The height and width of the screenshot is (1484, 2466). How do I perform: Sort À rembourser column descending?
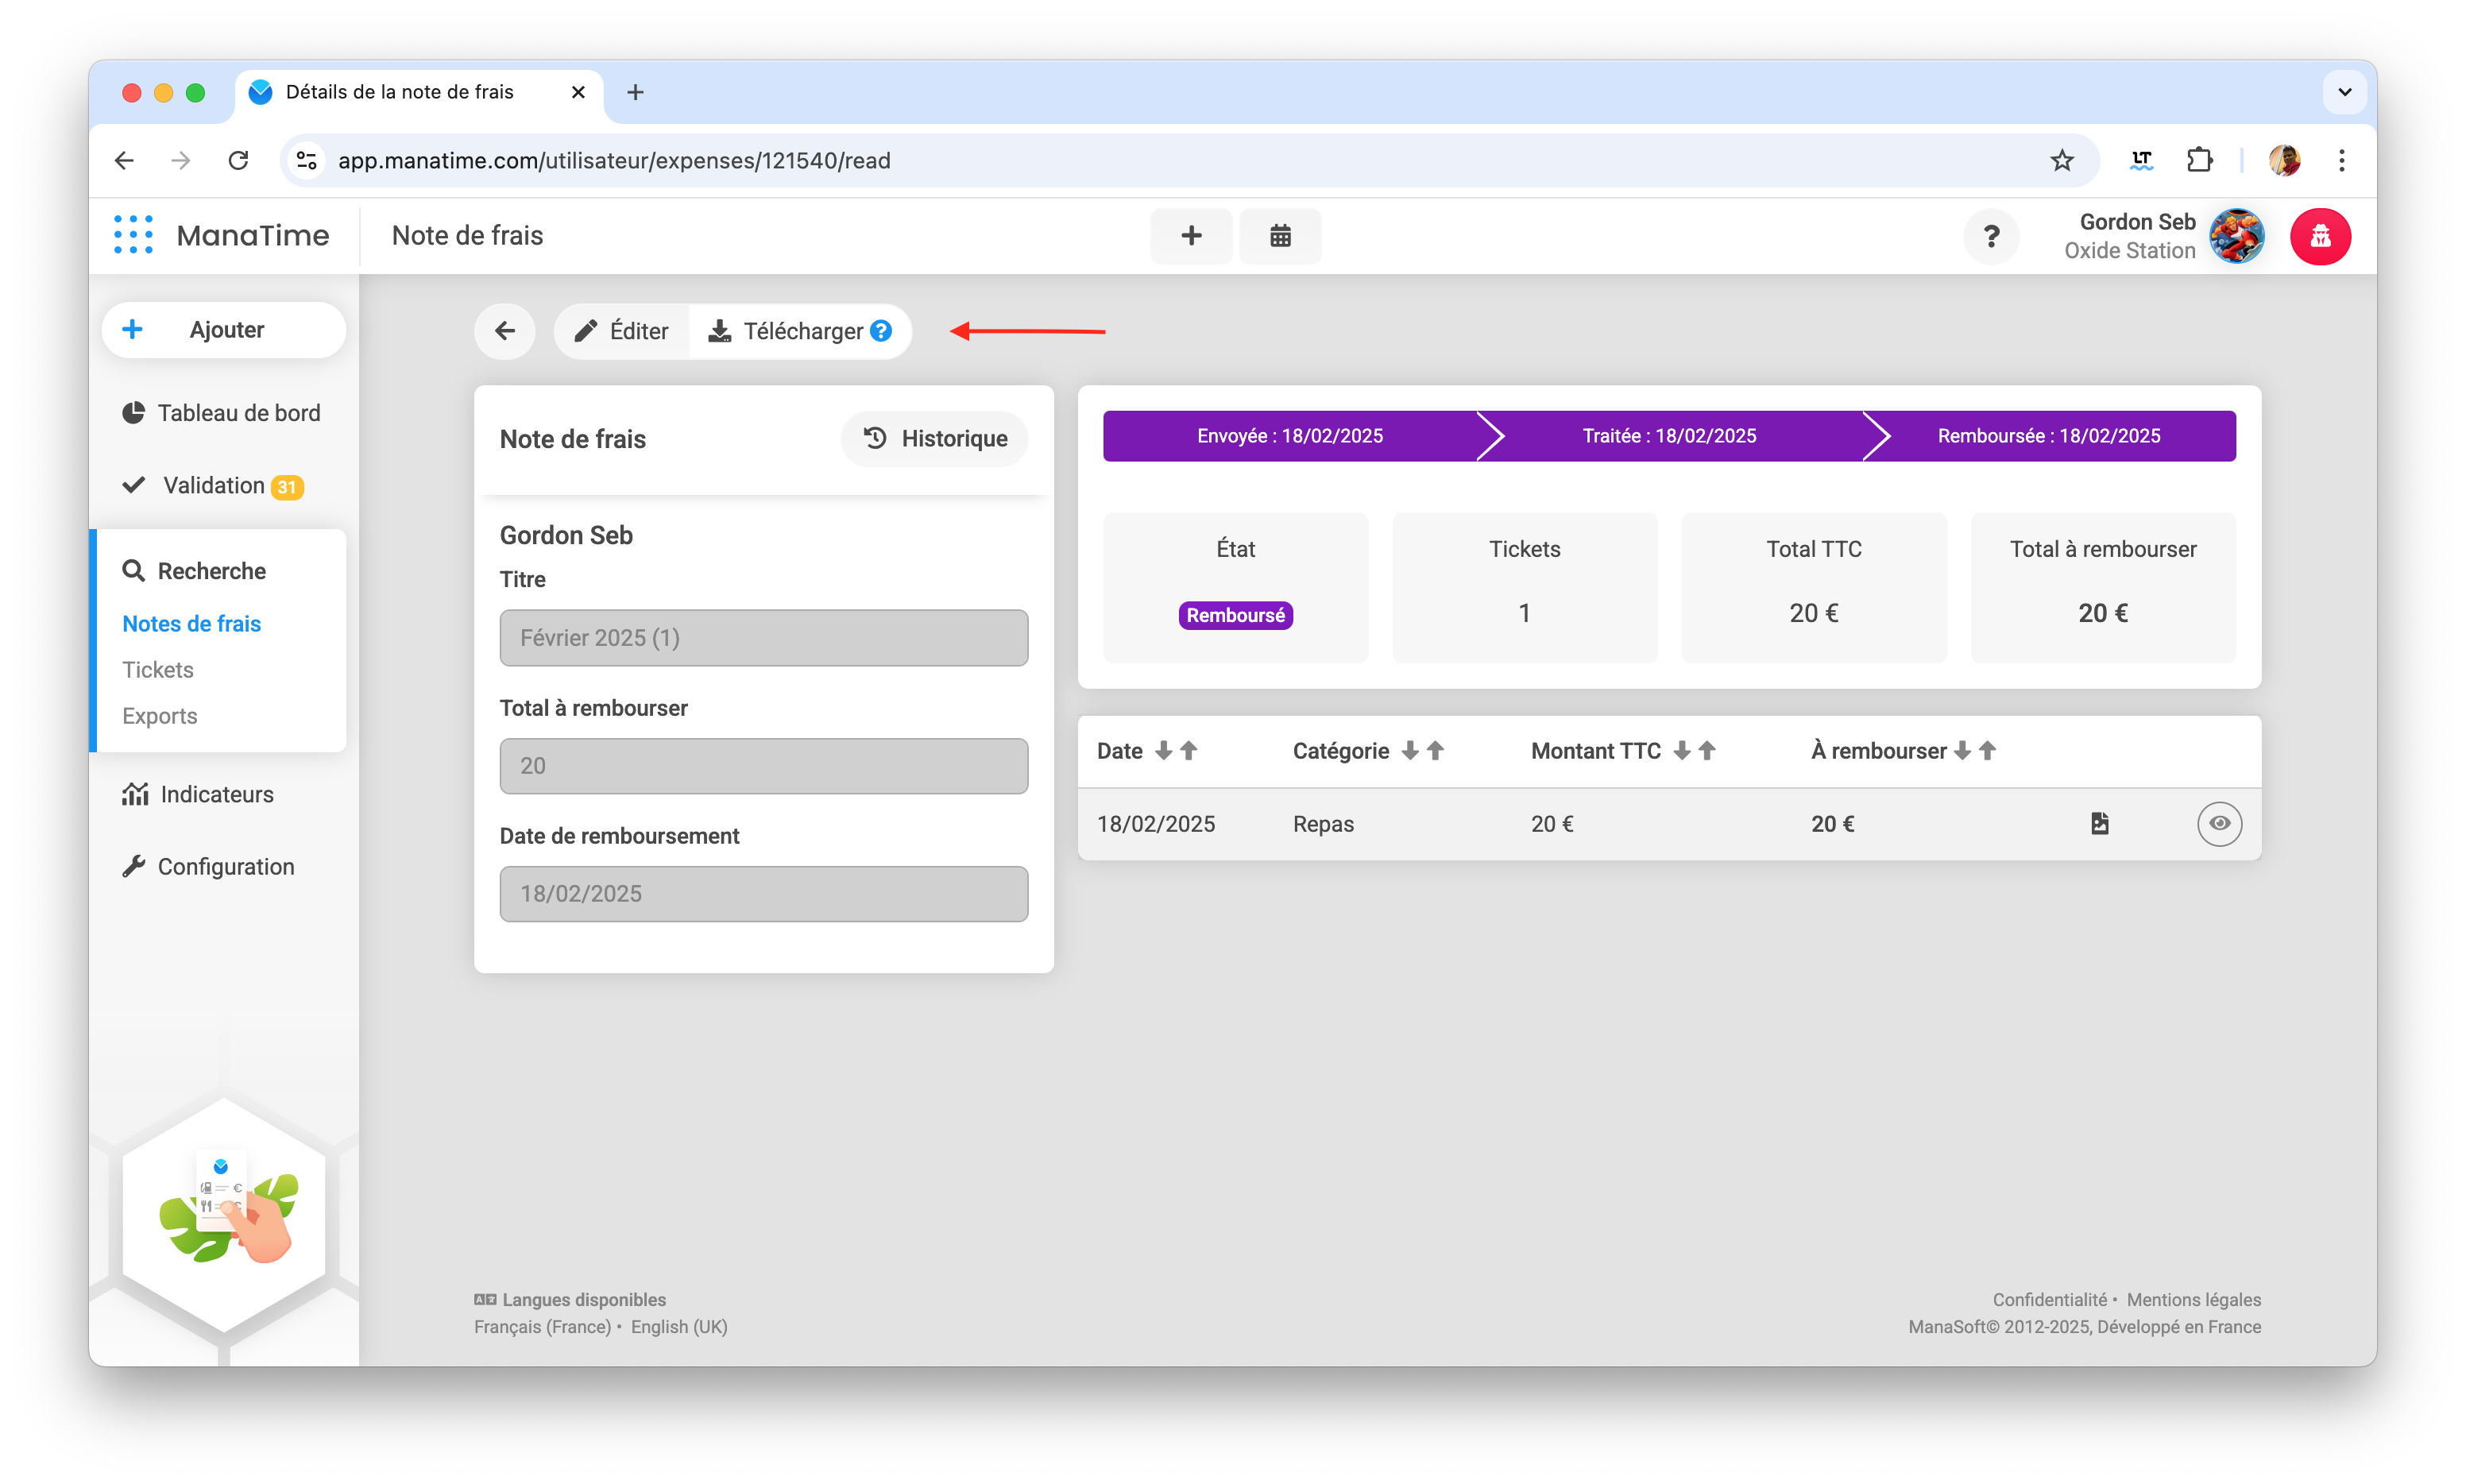[1962, 750]
